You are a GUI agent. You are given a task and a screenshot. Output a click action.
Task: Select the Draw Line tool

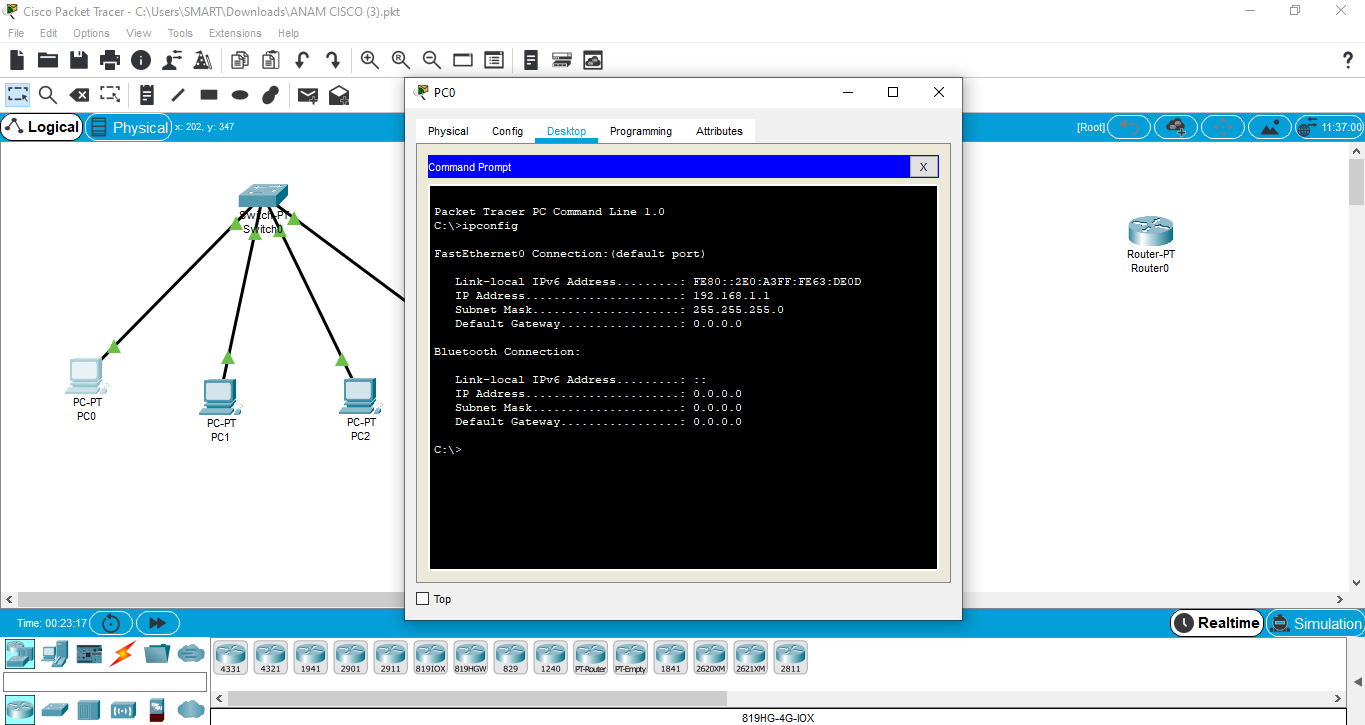point(178,95)
